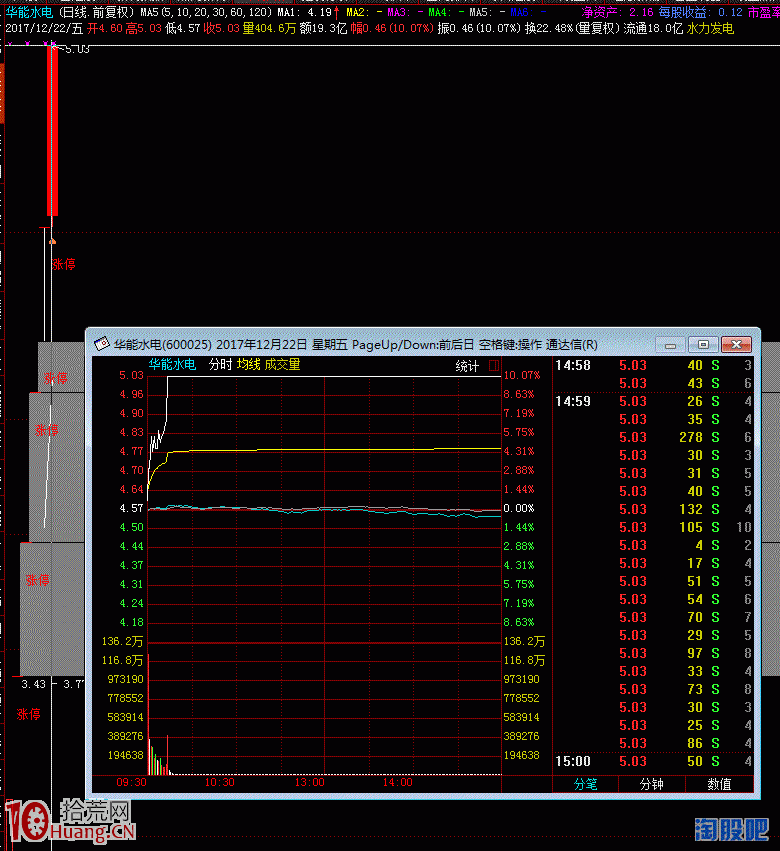
Task: Click the 14:00 time axis label
Action: point(398,782)
